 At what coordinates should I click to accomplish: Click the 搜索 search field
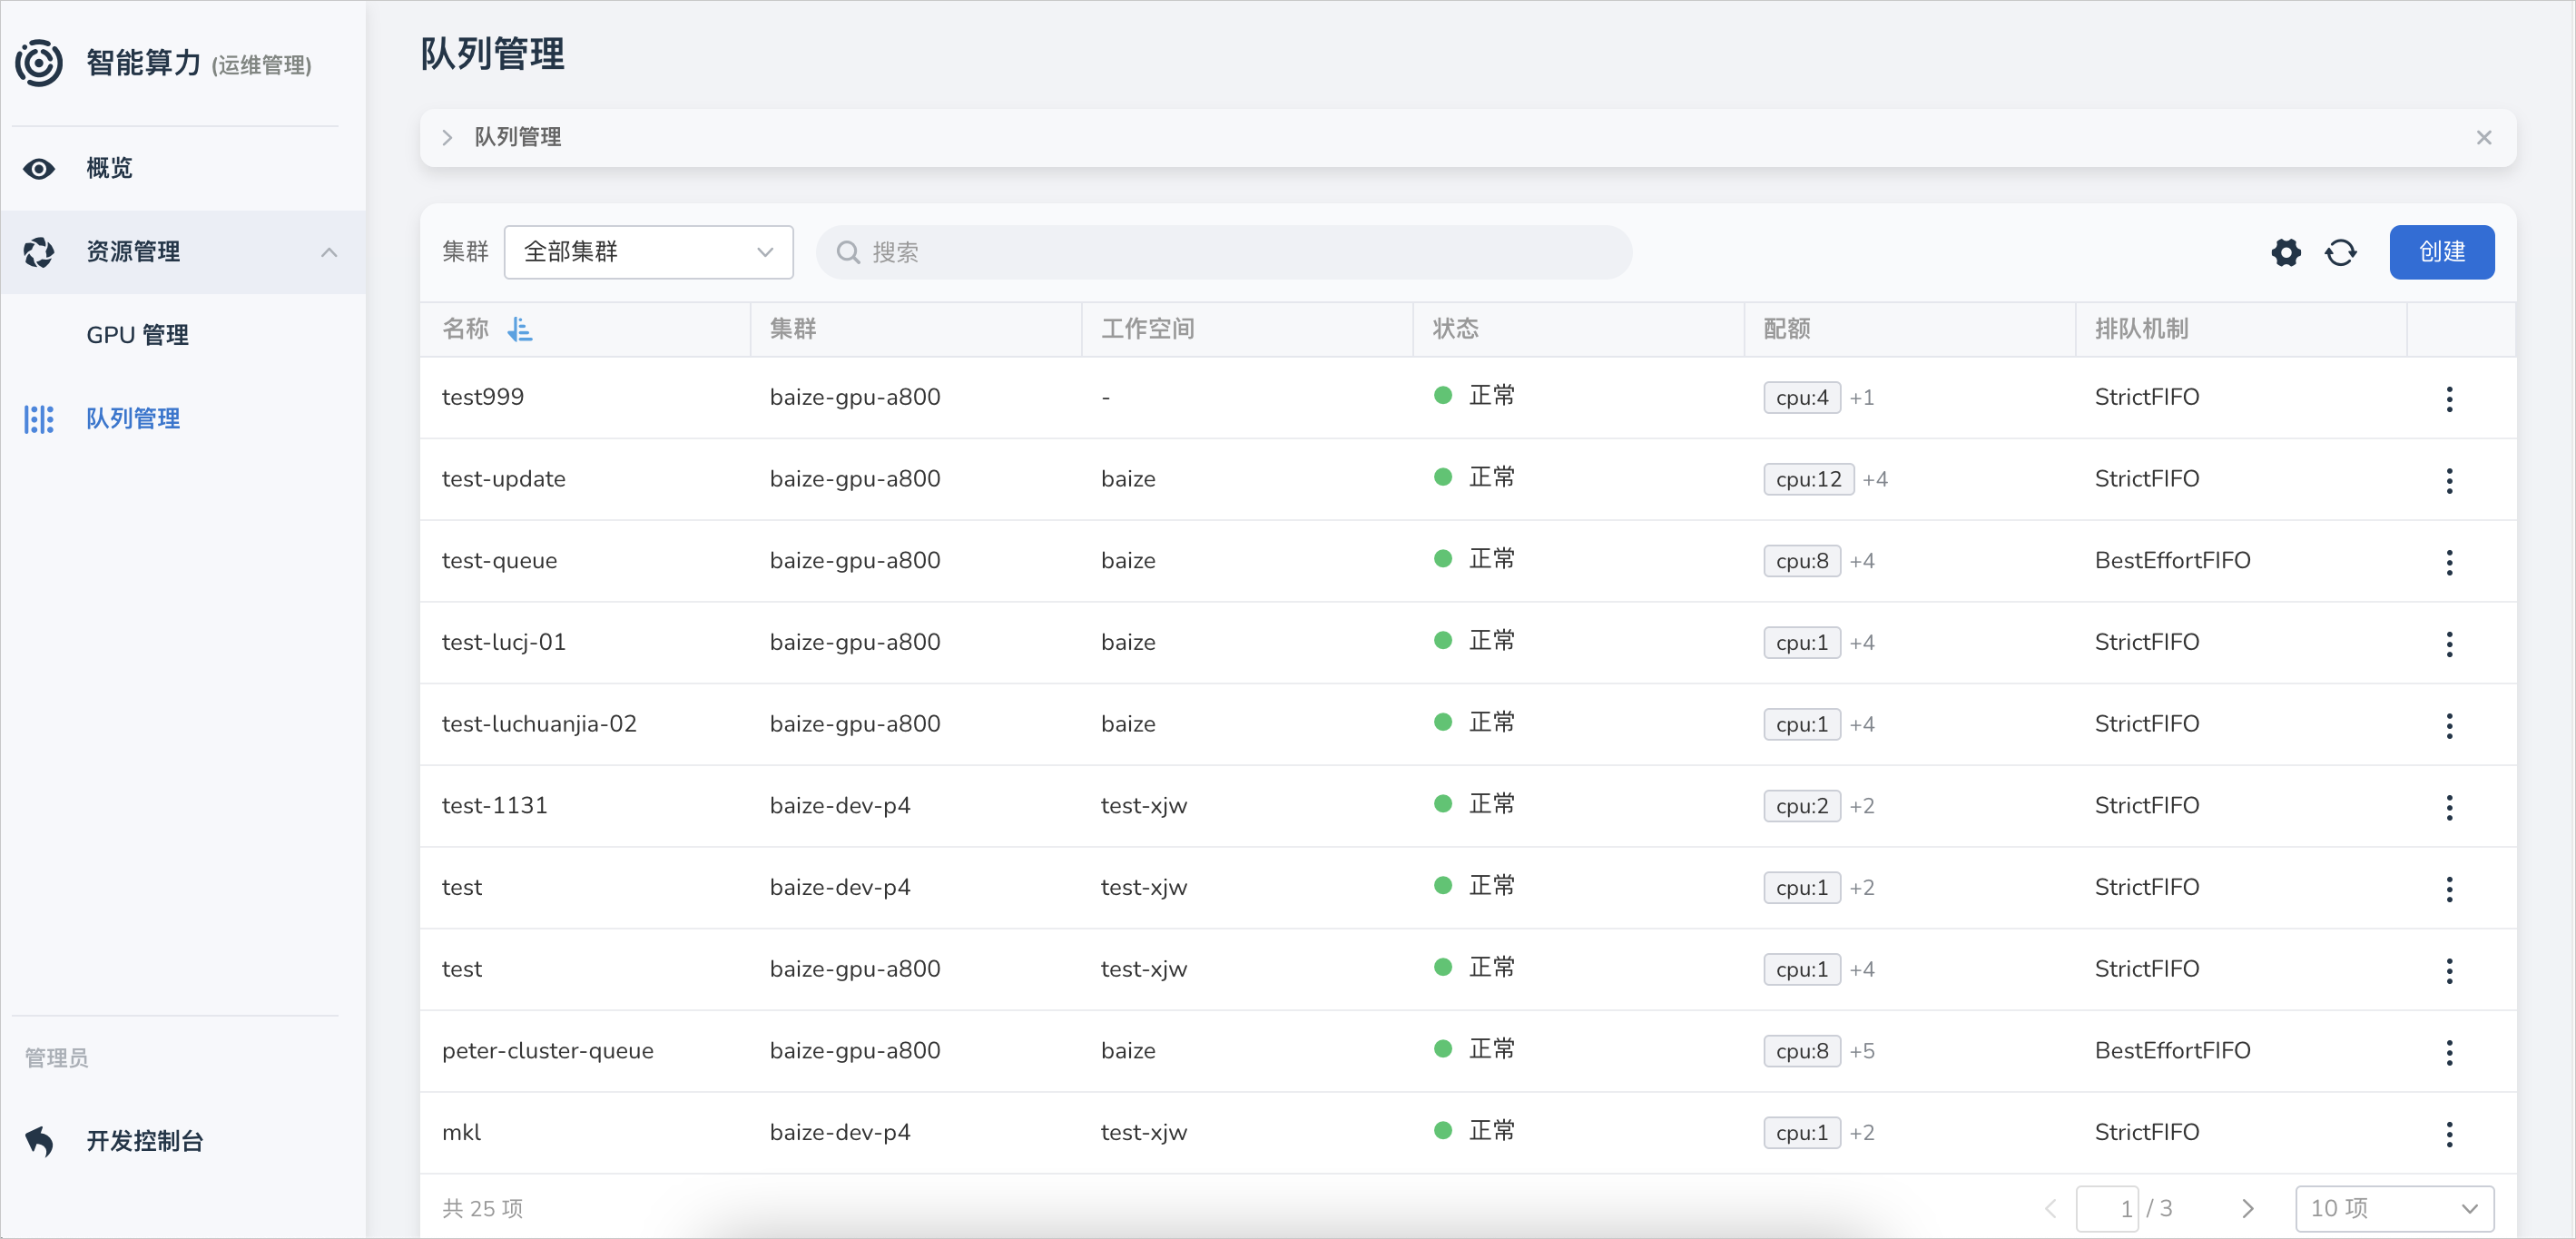1224,252
